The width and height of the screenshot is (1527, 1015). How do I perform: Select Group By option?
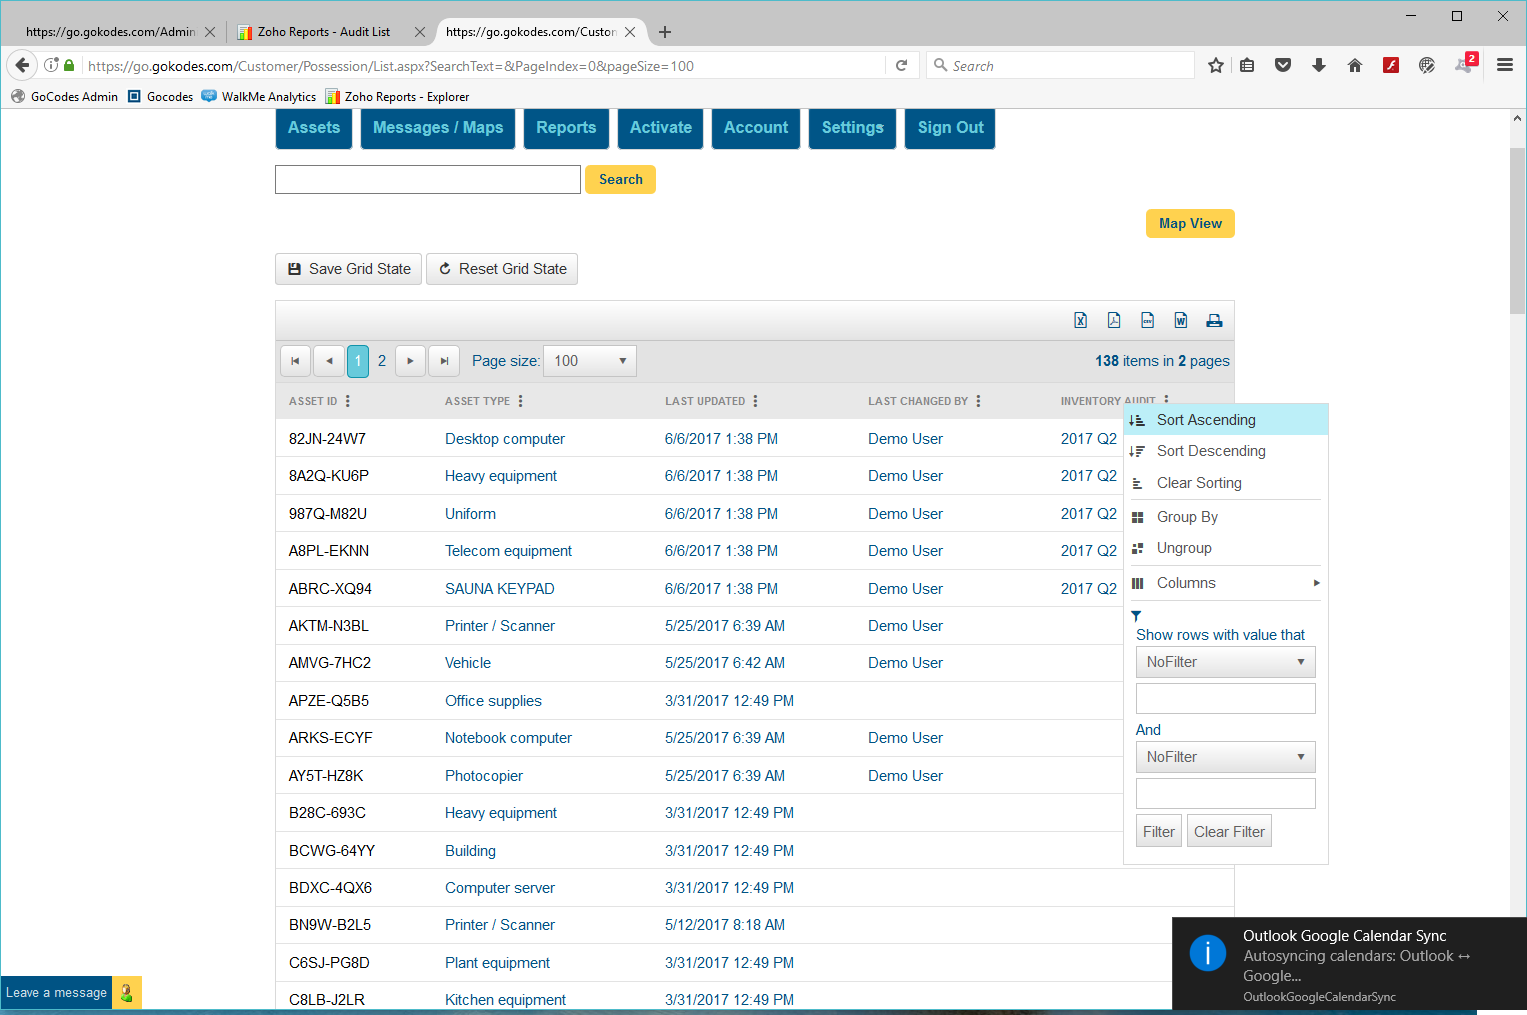1226,517
